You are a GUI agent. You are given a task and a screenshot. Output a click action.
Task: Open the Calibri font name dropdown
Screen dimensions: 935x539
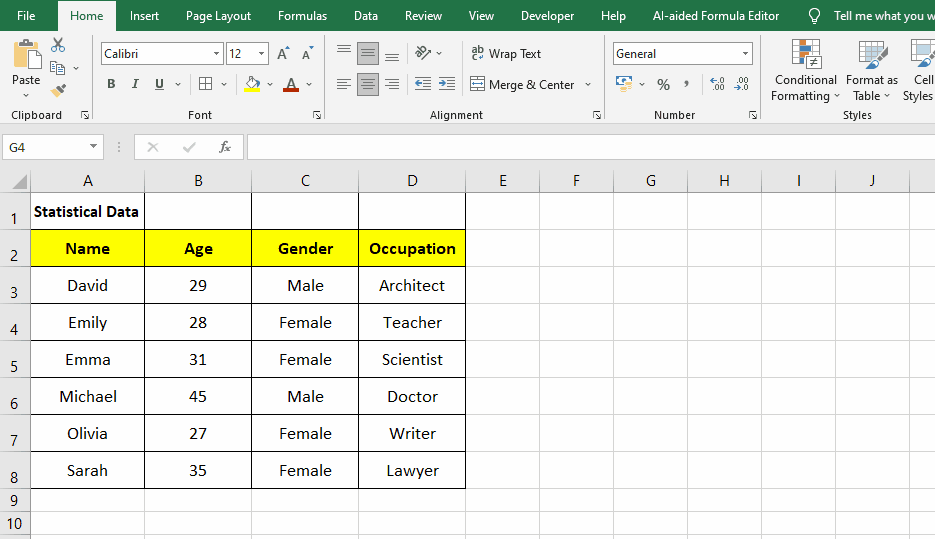[216, 54]
